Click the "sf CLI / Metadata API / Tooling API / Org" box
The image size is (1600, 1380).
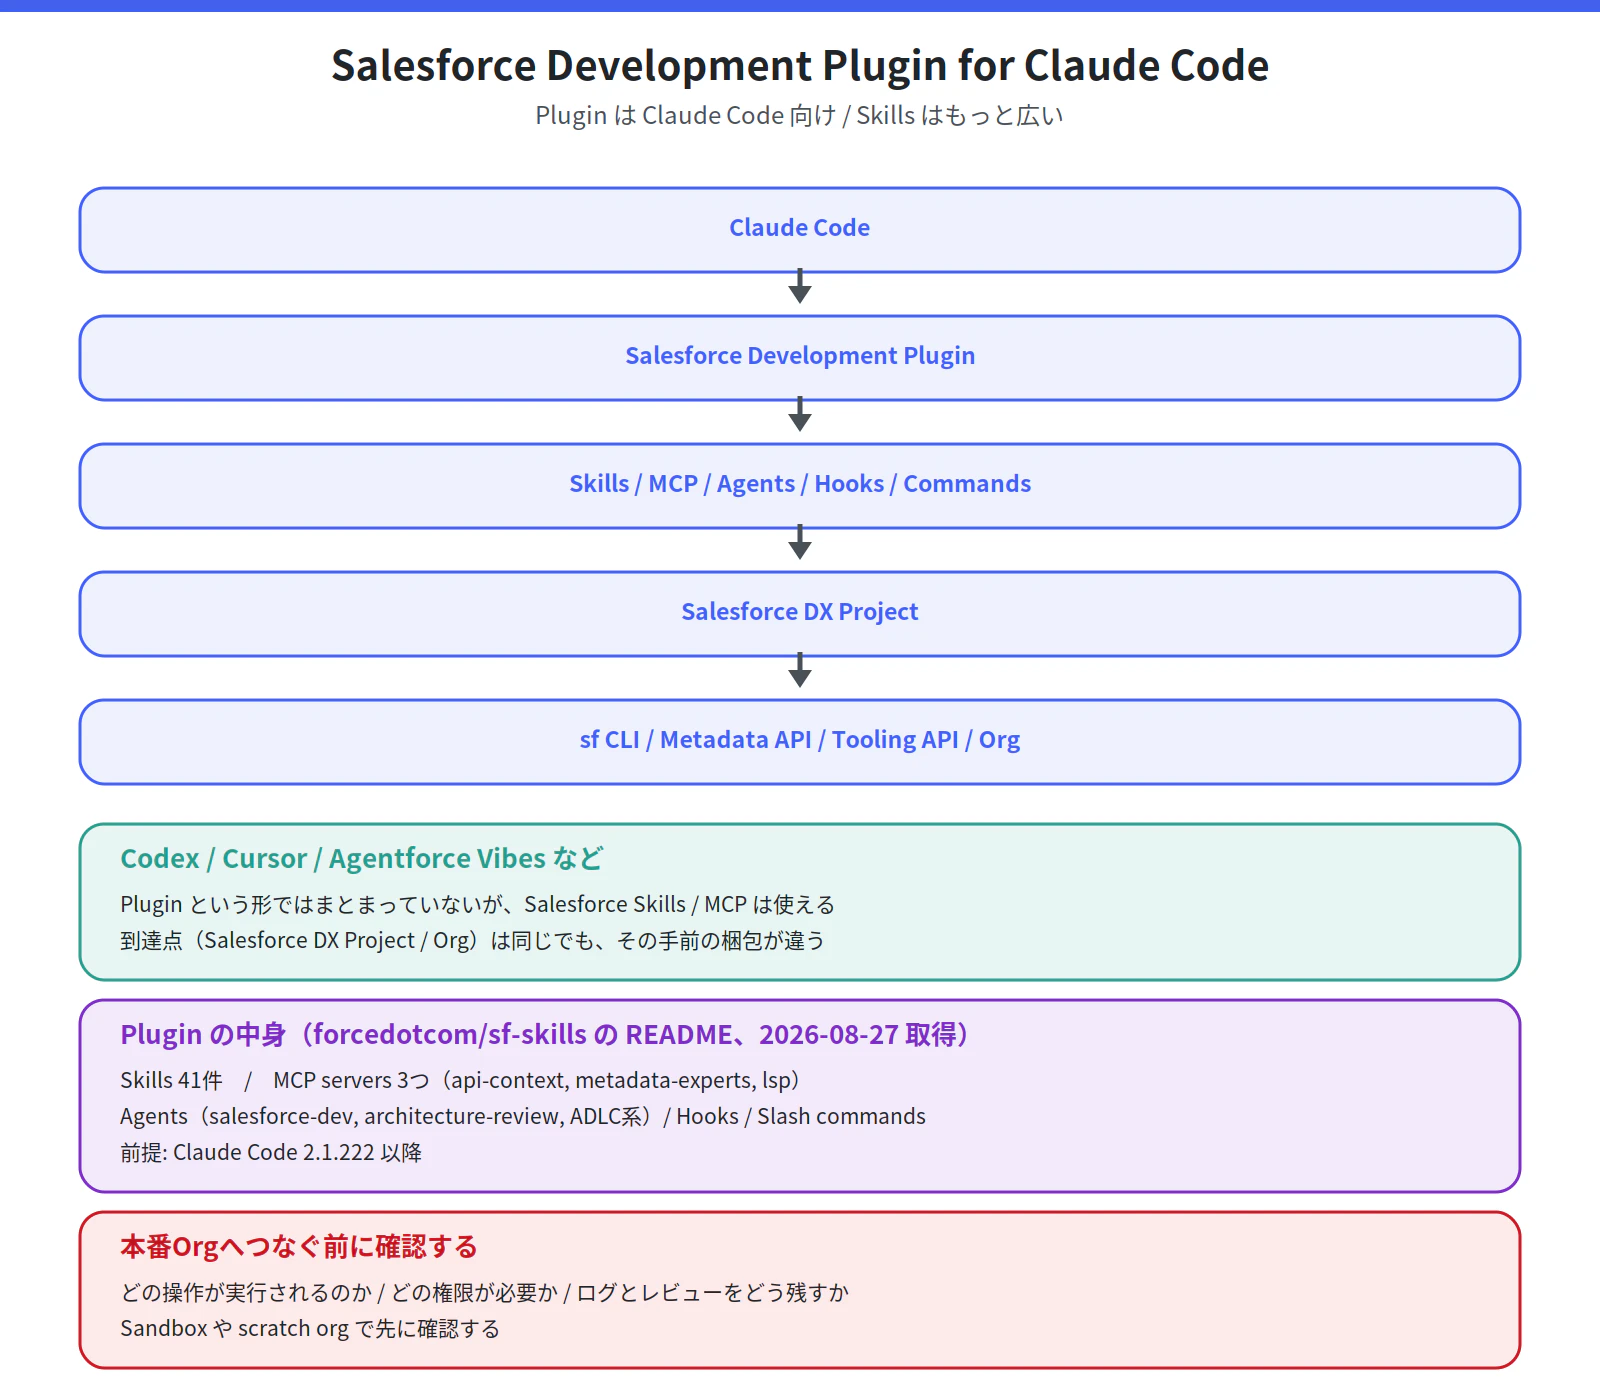(x=800, y=741)
